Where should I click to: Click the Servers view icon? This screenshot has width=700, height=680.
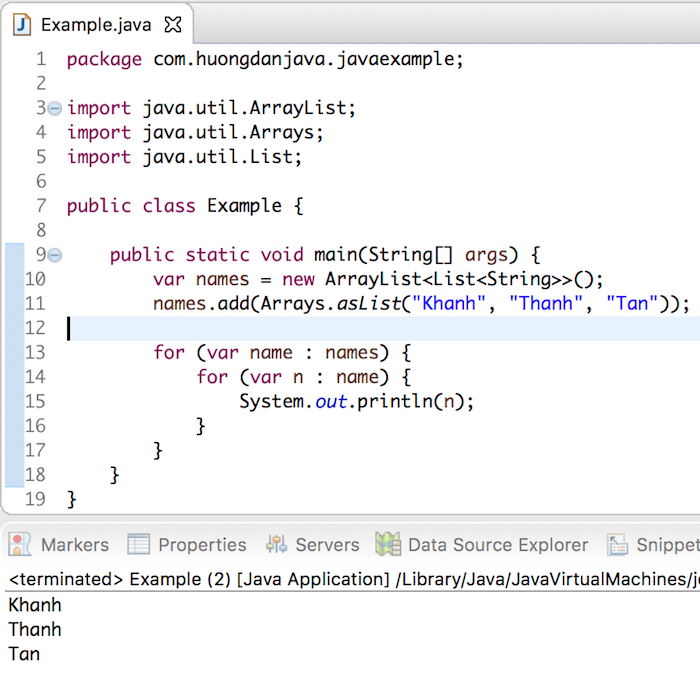click(276, 545)
